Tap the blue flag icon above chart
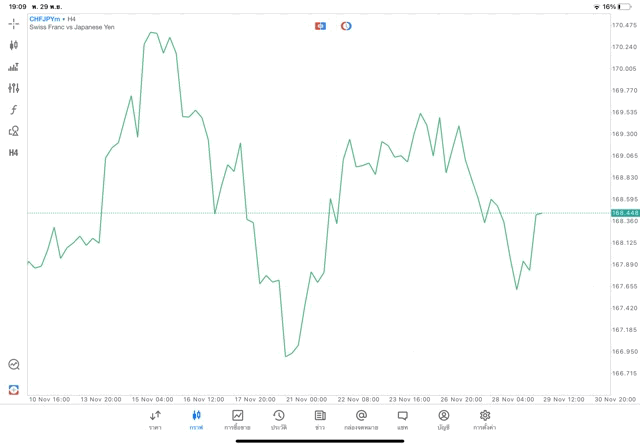Screen dimensions: 640x447 click(x=320, y=26)
